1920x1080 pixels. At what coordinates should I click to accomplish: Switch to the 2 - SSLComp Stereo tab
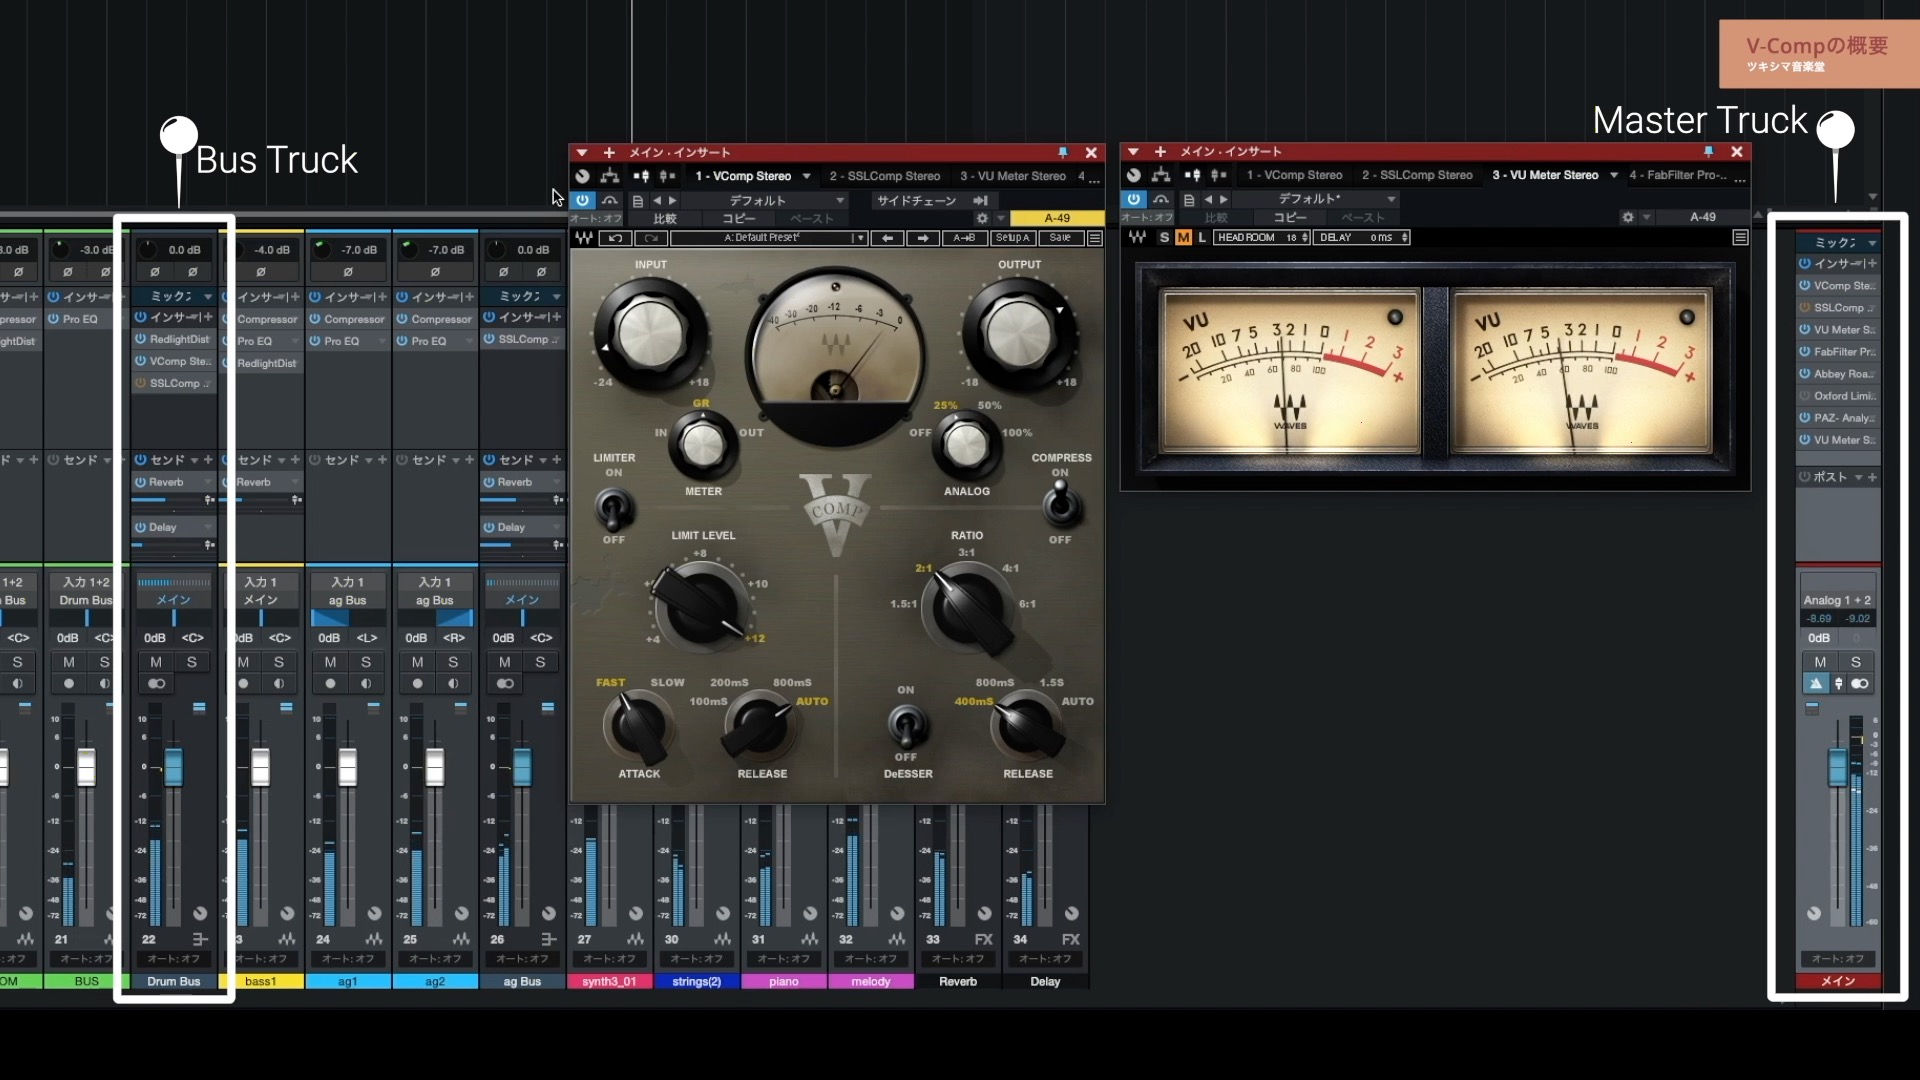(884, 176)
